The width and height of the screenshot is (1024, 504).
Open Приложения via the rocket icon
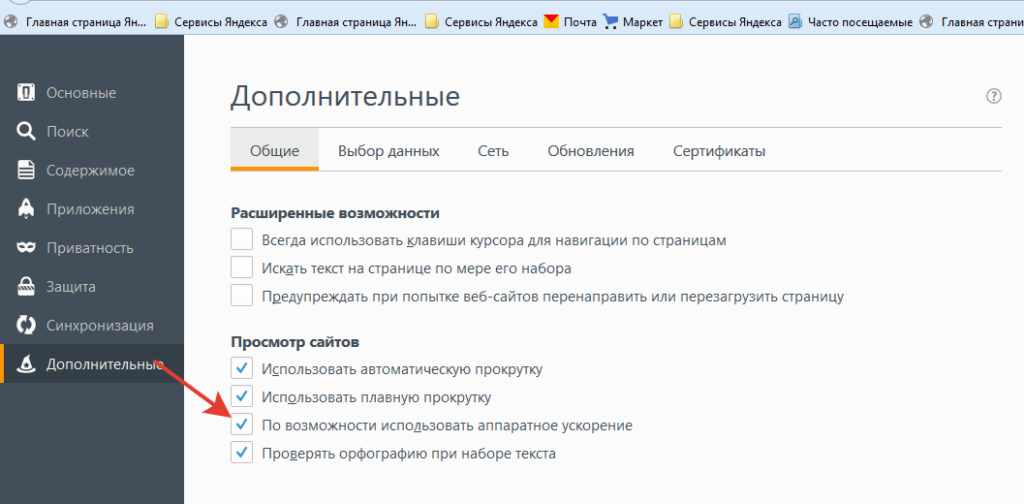click(27, 209)
